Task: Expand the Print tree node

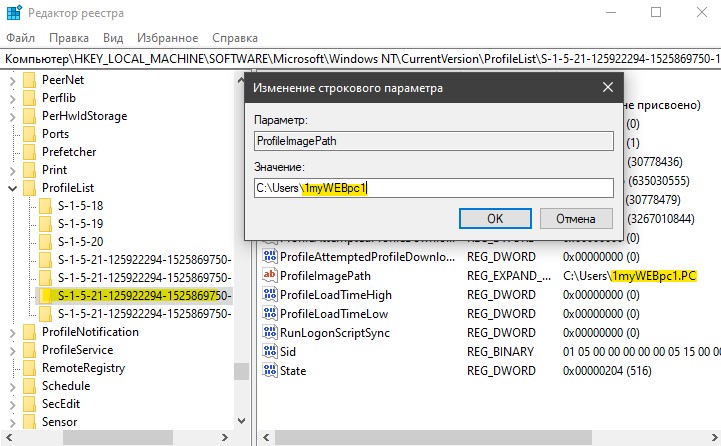Action: pos(12,171)
